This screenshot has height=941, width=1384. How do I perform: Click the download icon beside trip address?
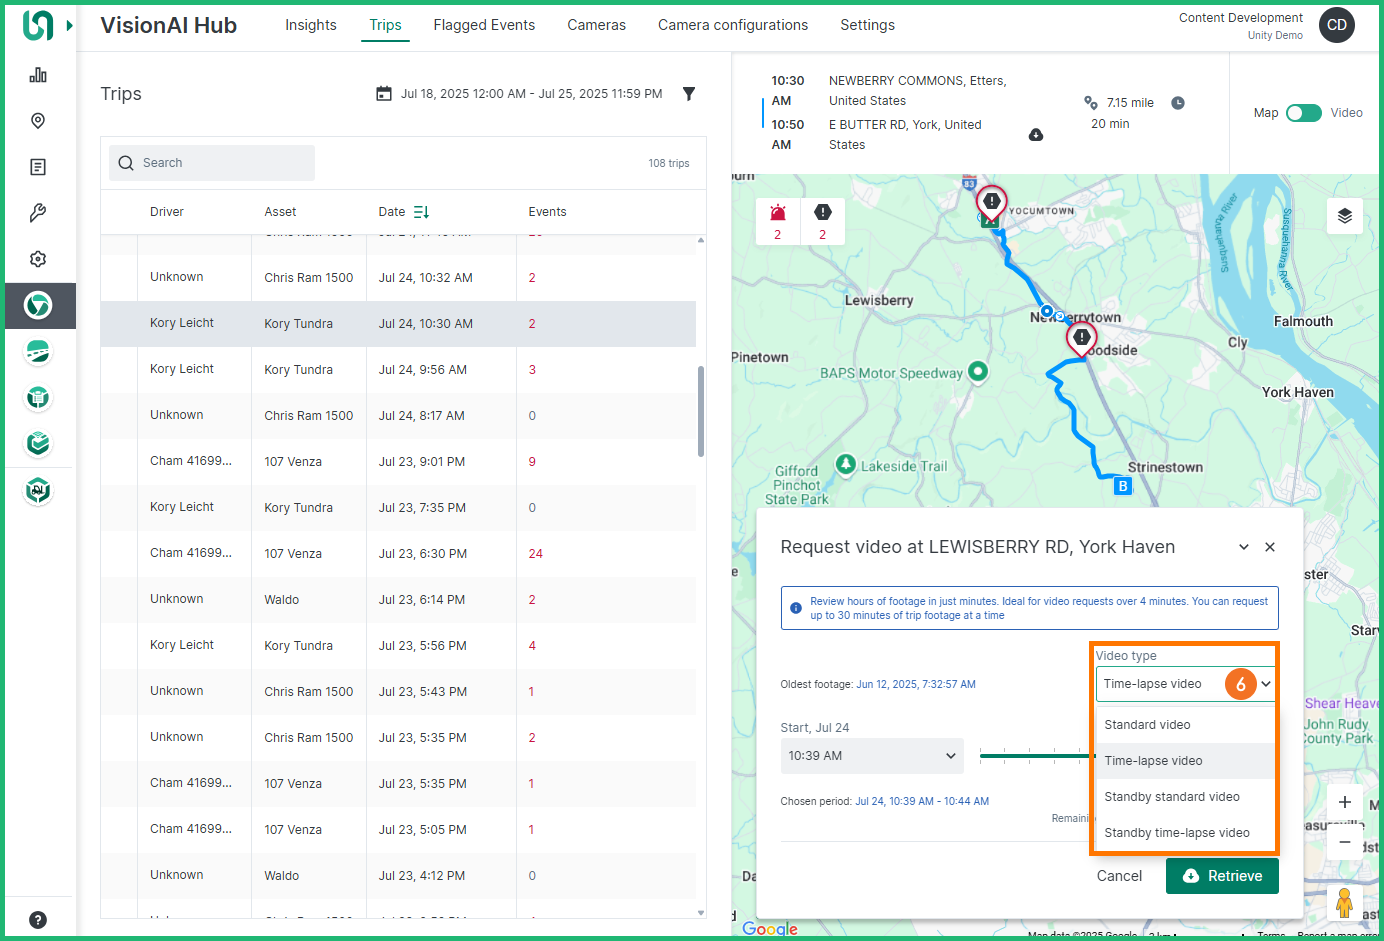click(x=1036, y=135)
